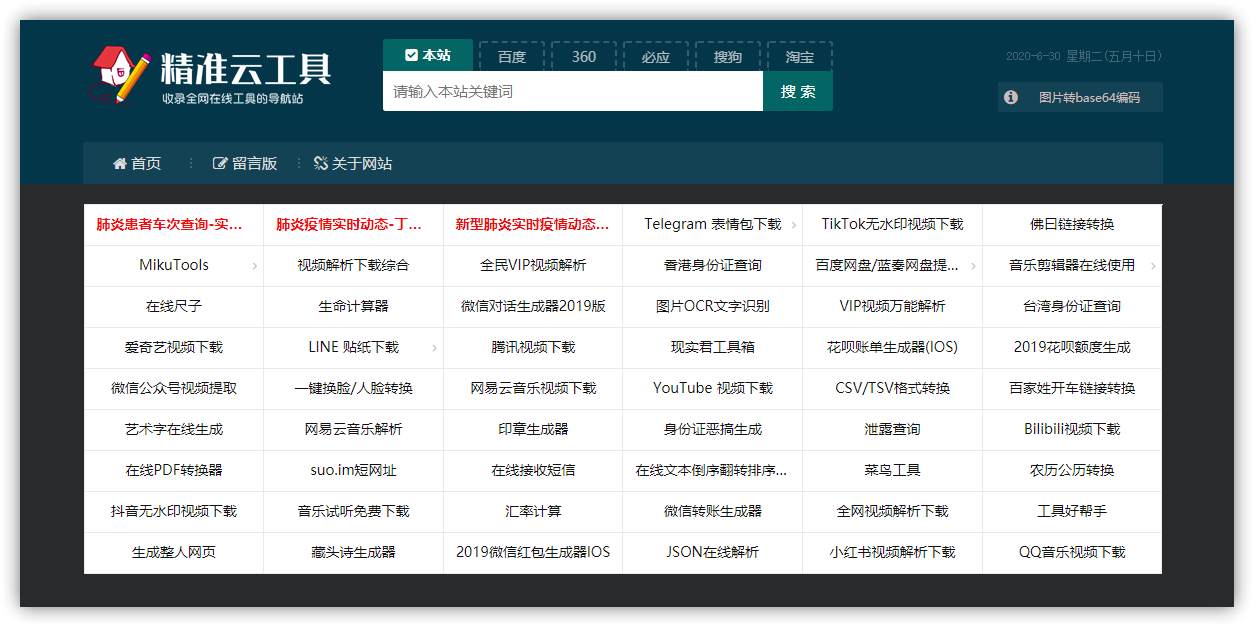The width and height of the screenshot is (1254, 627).
Task: Open 网易云音乐解析 tool
Action: click(x=353, y=430)
